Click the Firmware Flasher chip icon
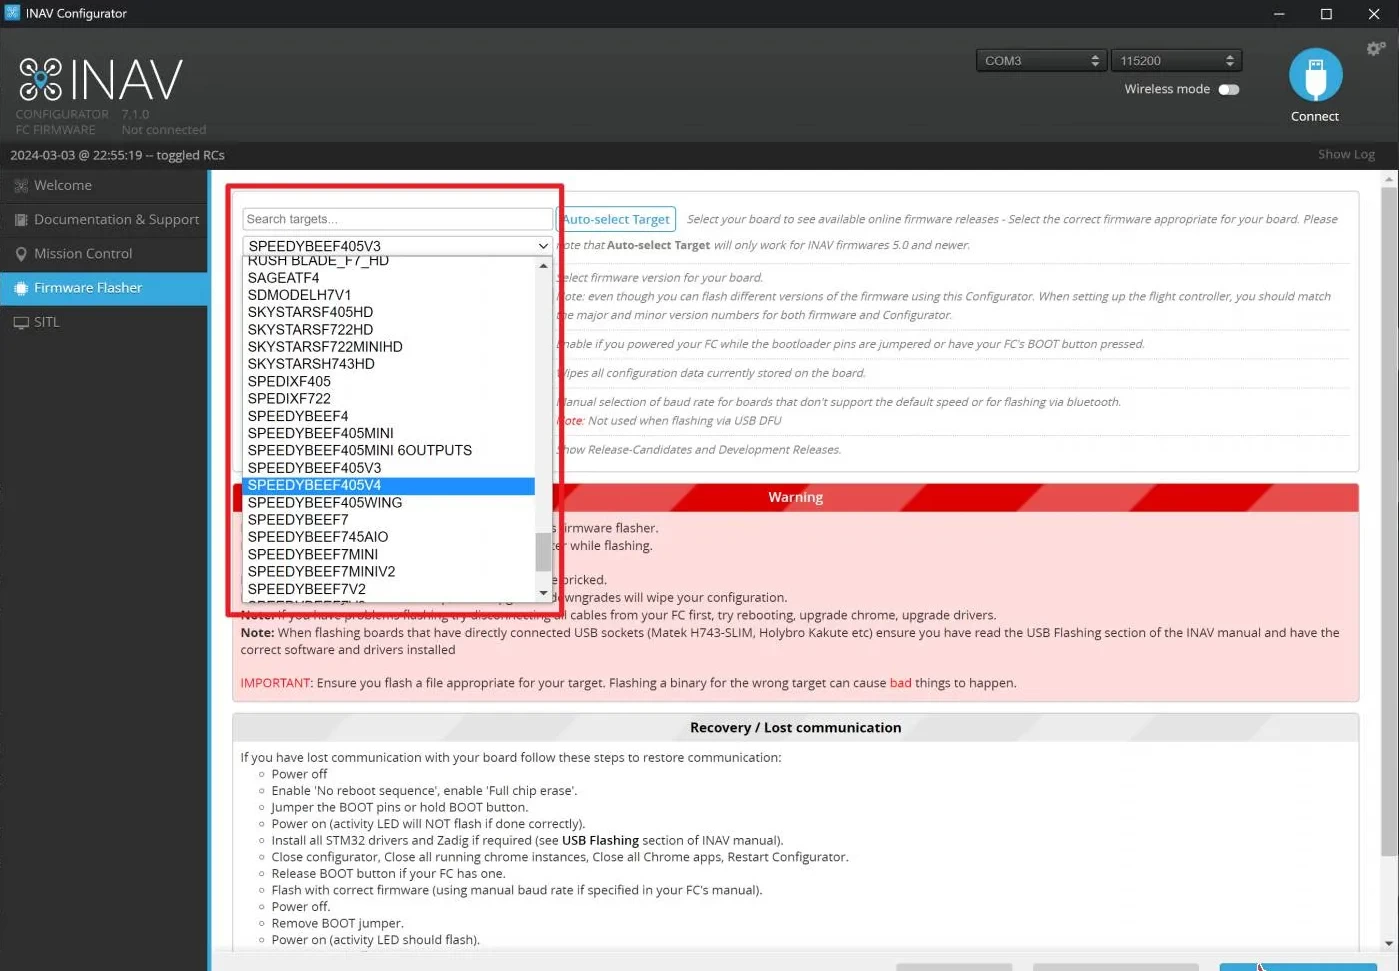The image size is (1399, 971). click(x=21, y=288)
